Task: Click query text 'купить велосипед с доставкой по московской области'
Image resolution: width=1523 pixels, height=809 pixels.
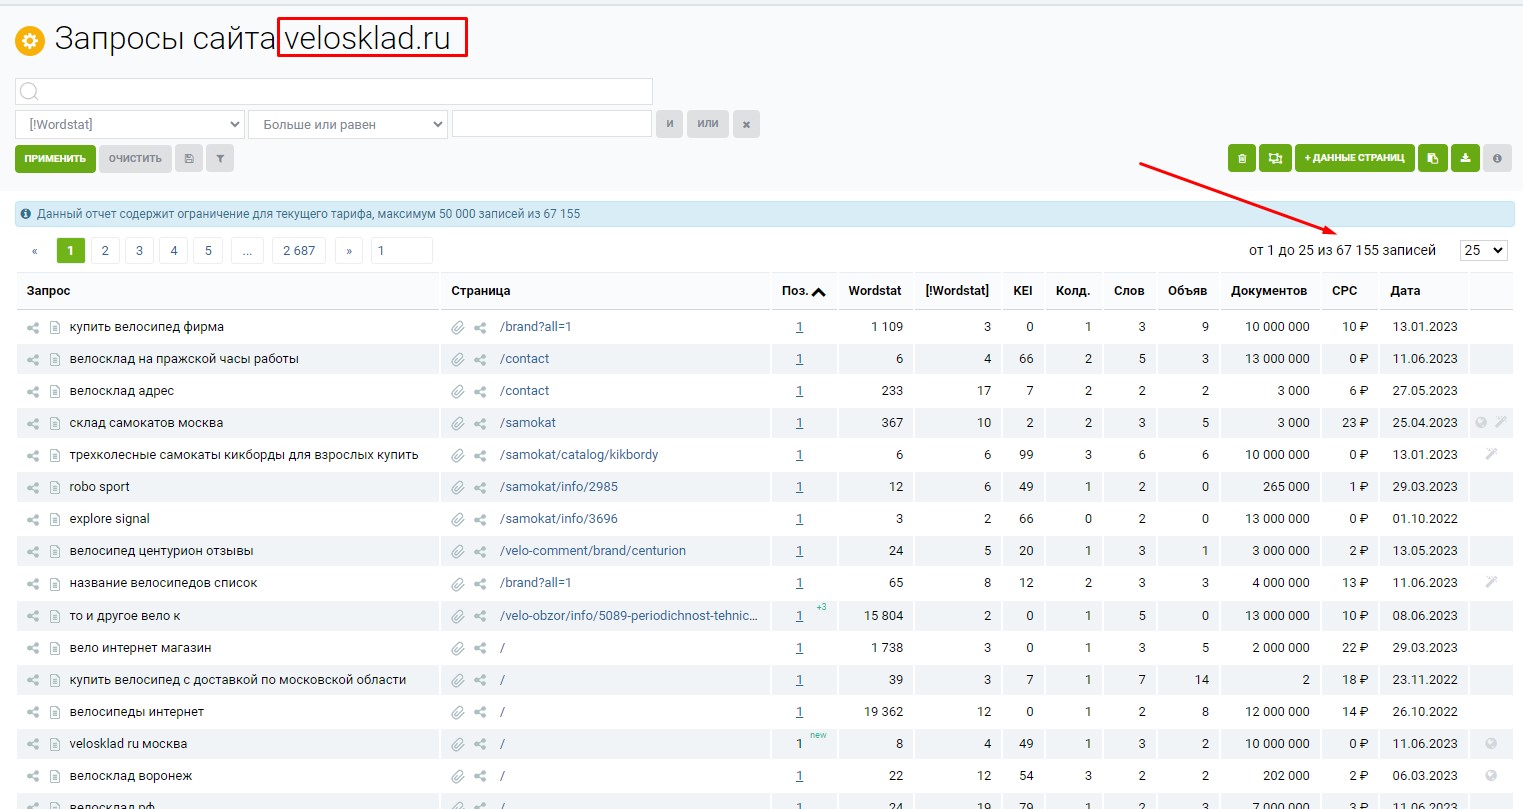Action: [238, 680]
